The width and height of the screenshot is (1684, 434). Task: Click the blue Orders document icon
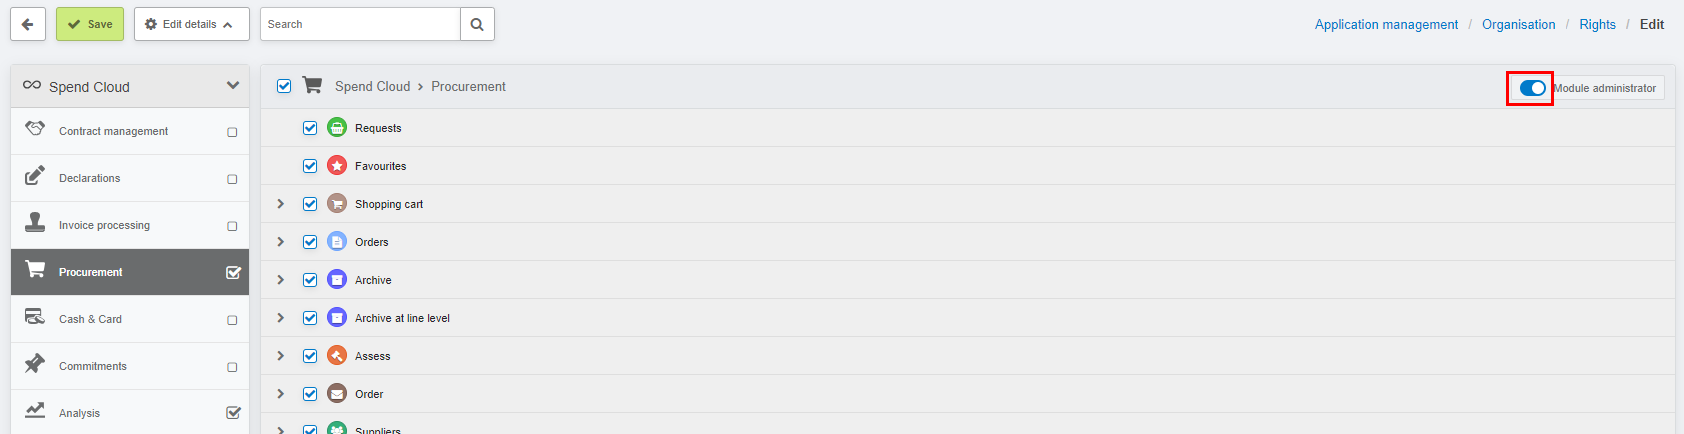coord(337,242)
